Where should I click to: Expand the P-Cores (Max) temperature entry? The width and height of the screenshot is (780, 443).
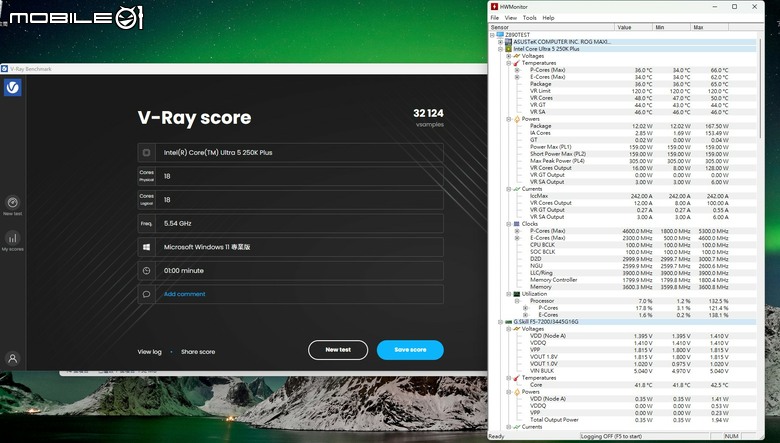(517, 70)
